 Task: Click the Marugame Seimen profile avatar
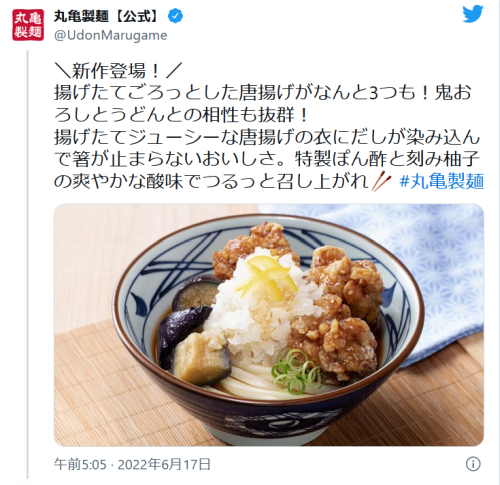click(x=28, y=25)
